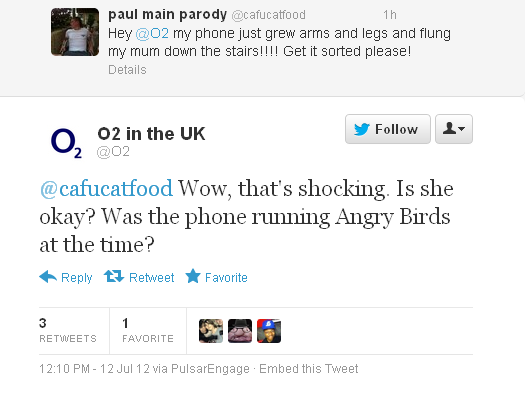Open the blue-cap retweeter avatar
The image size is (526, 396).
[x=269, y=331]
